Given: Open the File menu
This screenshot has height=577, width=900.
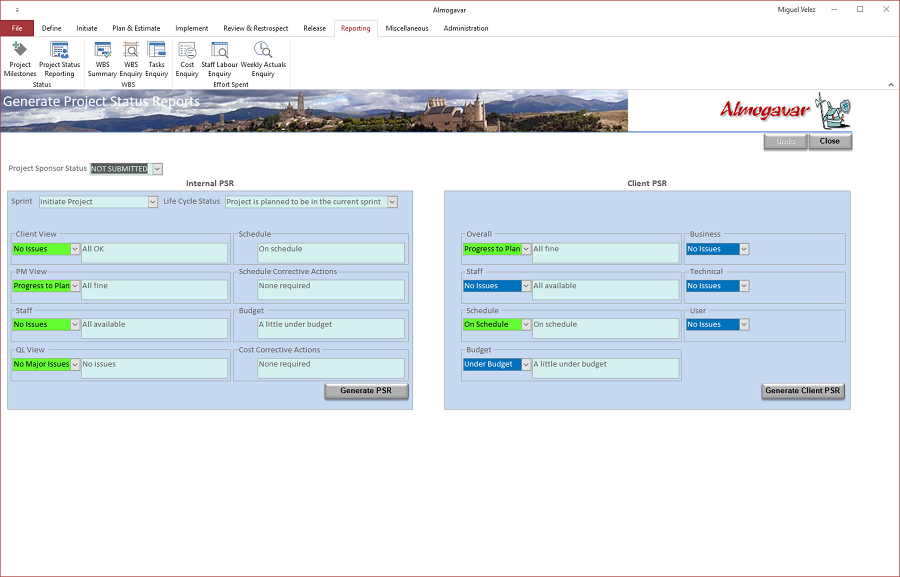Looking at the screenshot, I should 17,28.
